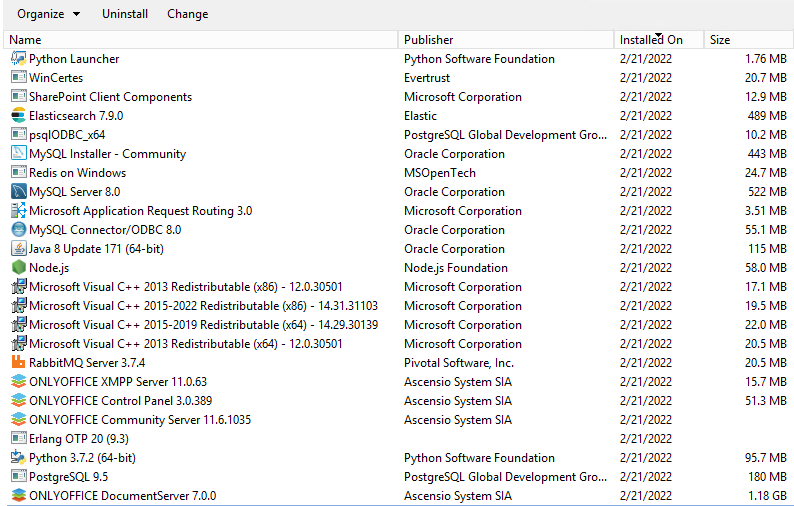Click the psqlODBC_x64 icon
Screen dimensions: 794x506
[x=19, y=134]
